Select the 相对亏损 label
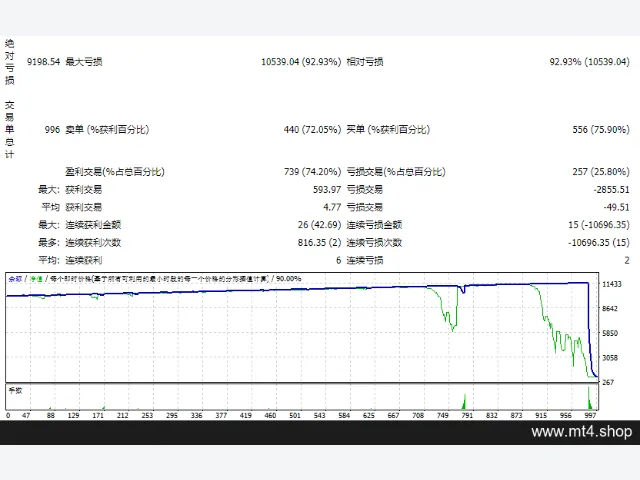The height and width of the screenshot is (480, 640). [x=364, y=62]
